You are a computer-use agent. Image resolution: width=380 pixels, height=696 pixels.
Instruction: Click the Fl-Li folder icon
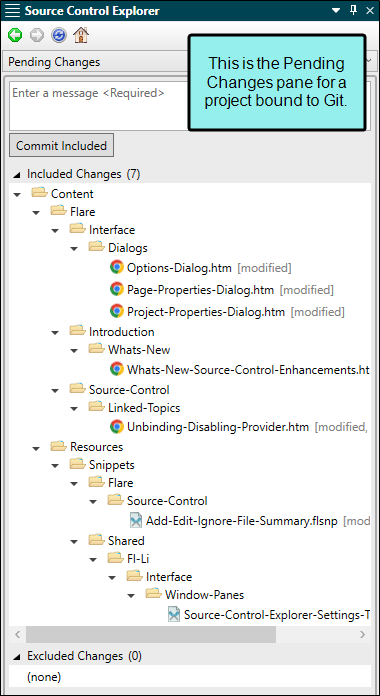(115, 558)
